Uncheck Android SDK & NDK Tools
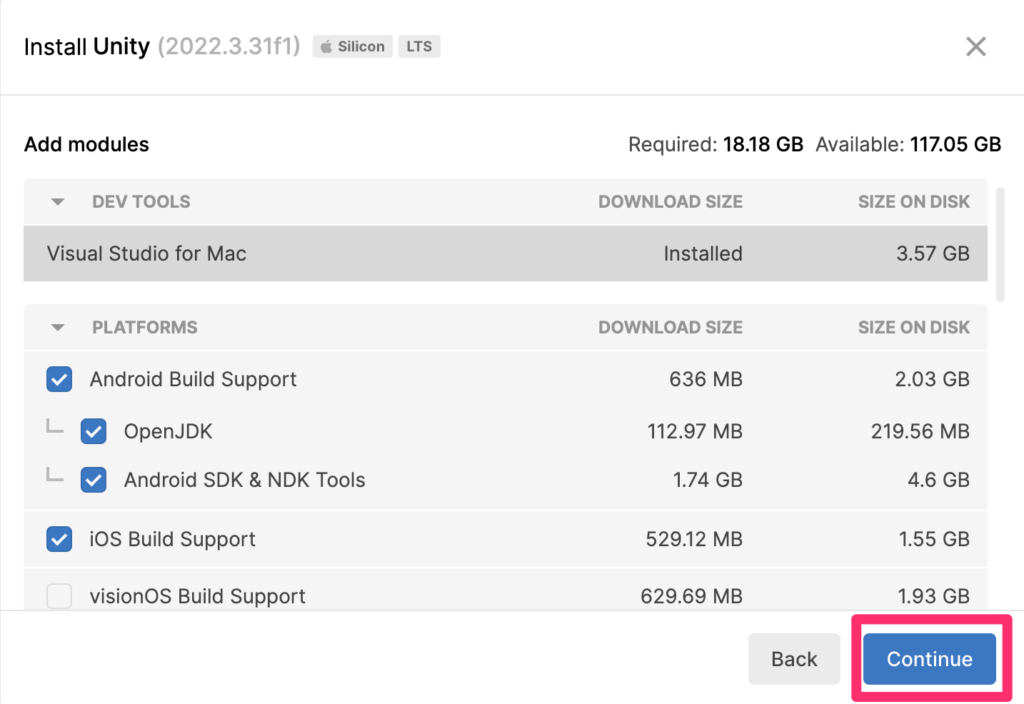1024x704 pixels. pos(94,480)
